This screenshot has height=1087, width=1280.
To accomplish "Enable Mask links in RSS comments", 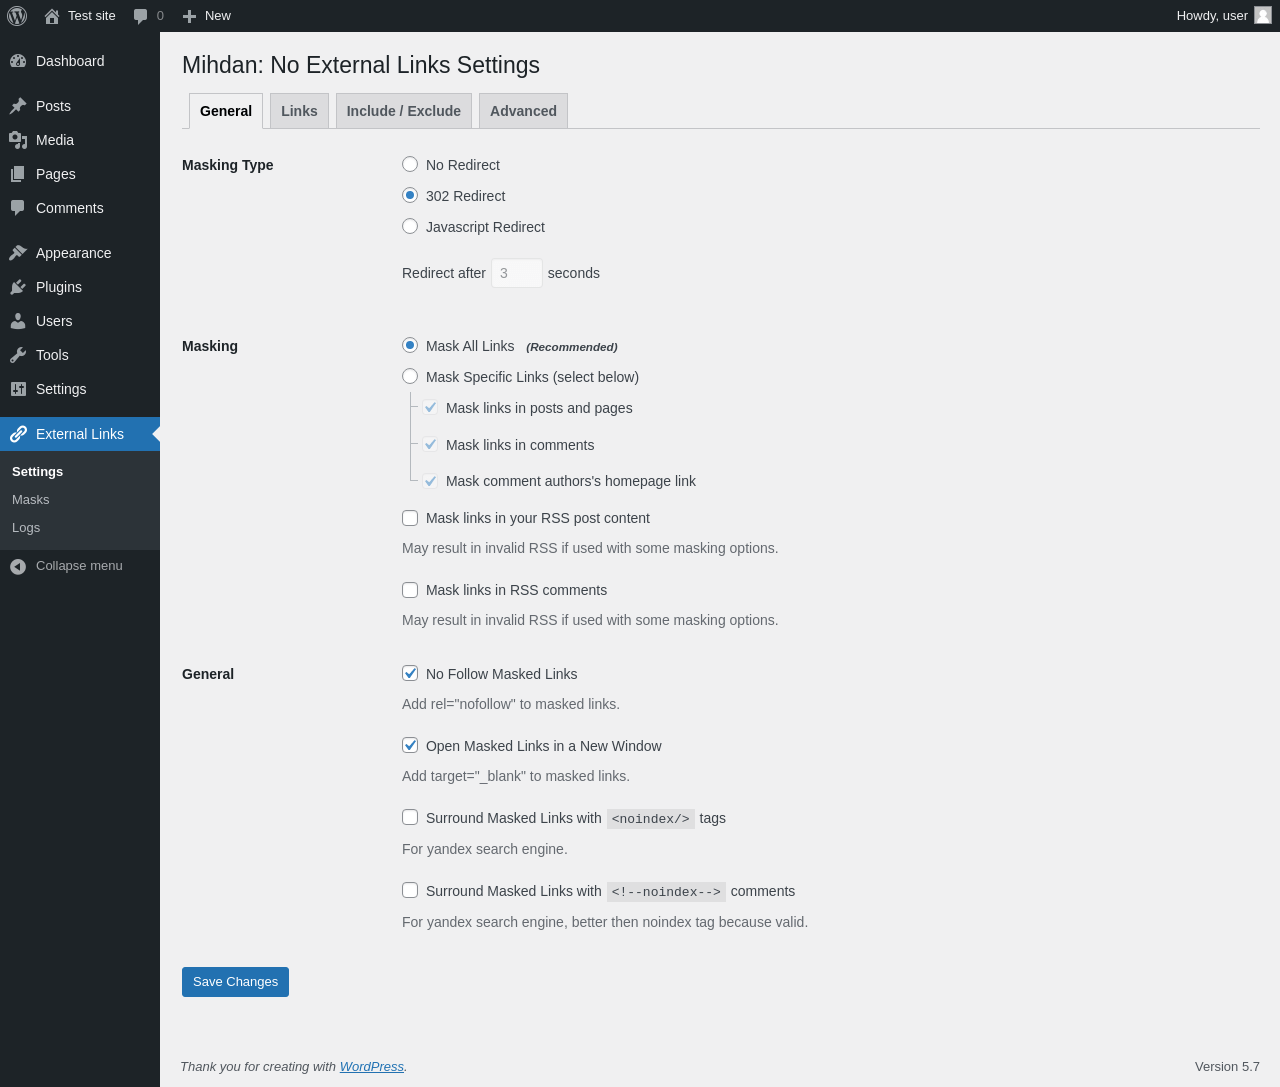I will pyautogui.click(x=410, y=590).
